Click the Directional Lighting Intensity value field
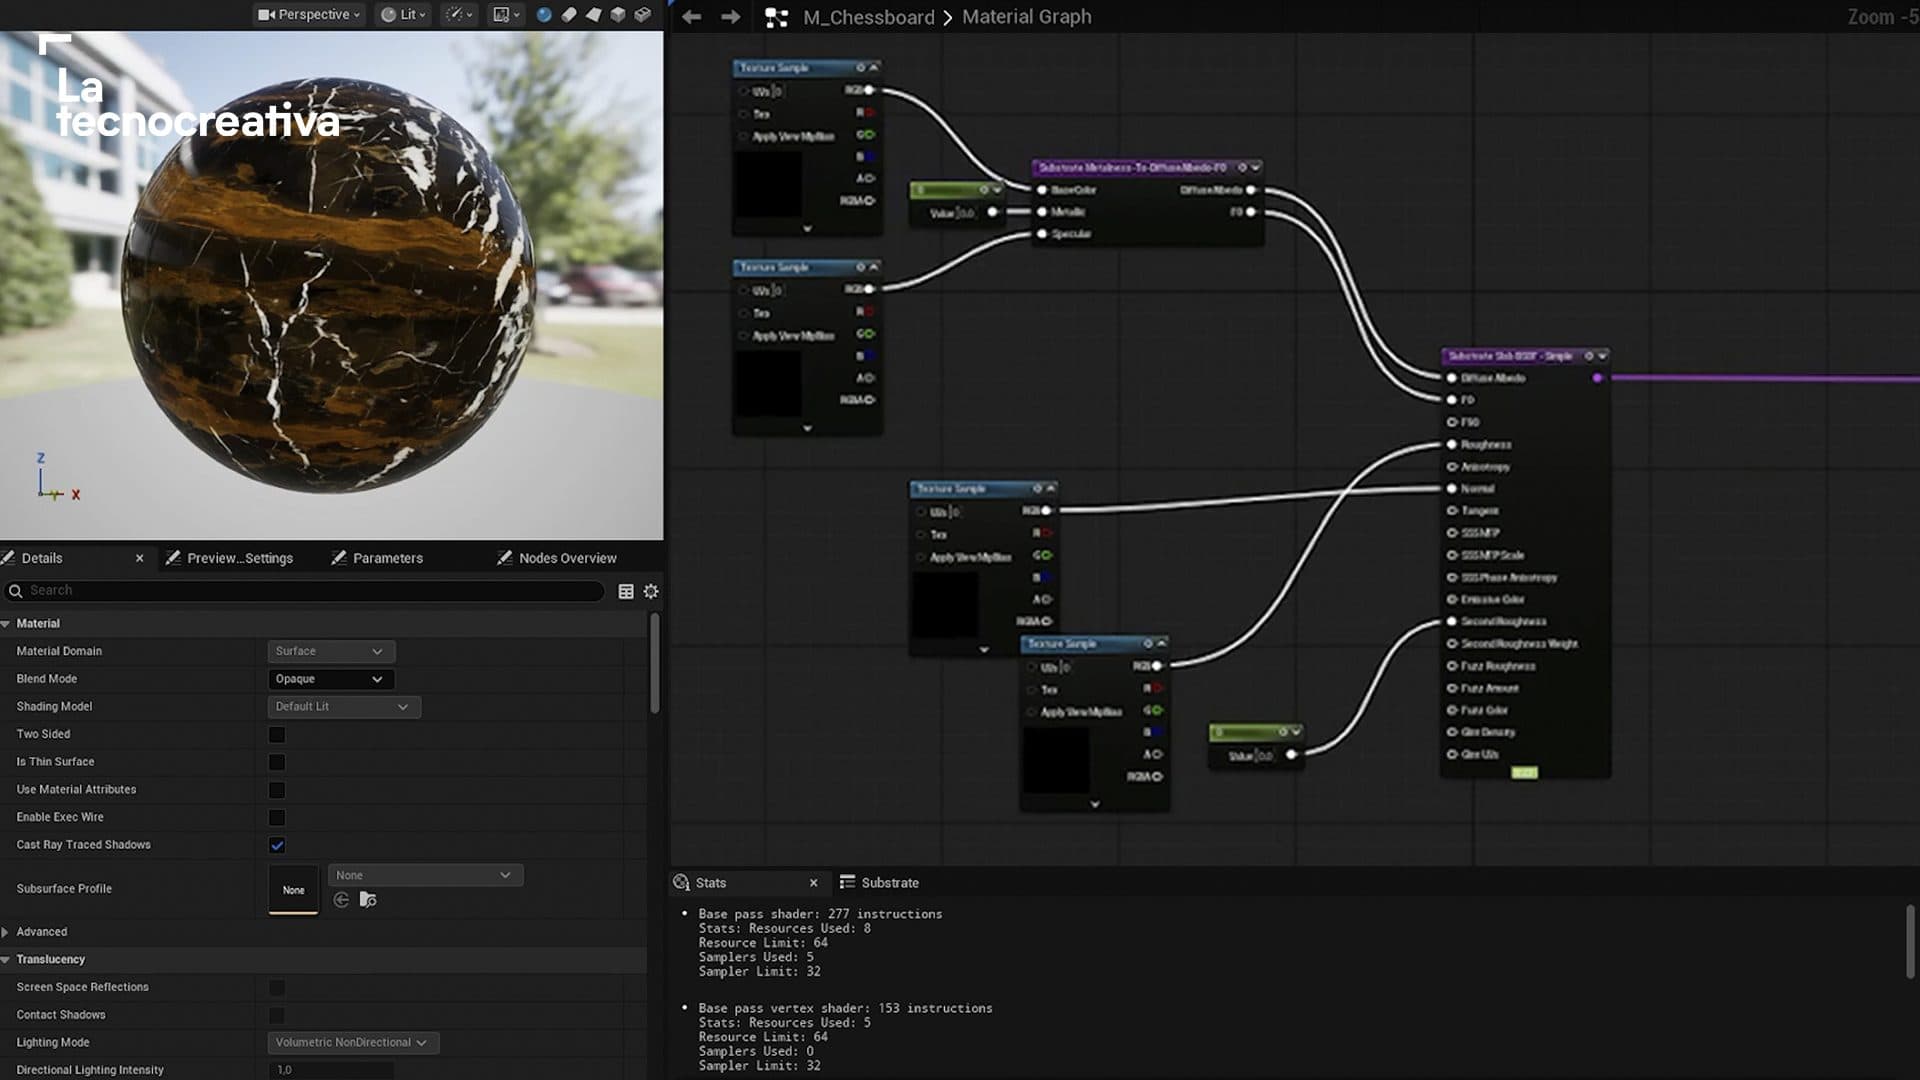 click(x=331, y=1070)
